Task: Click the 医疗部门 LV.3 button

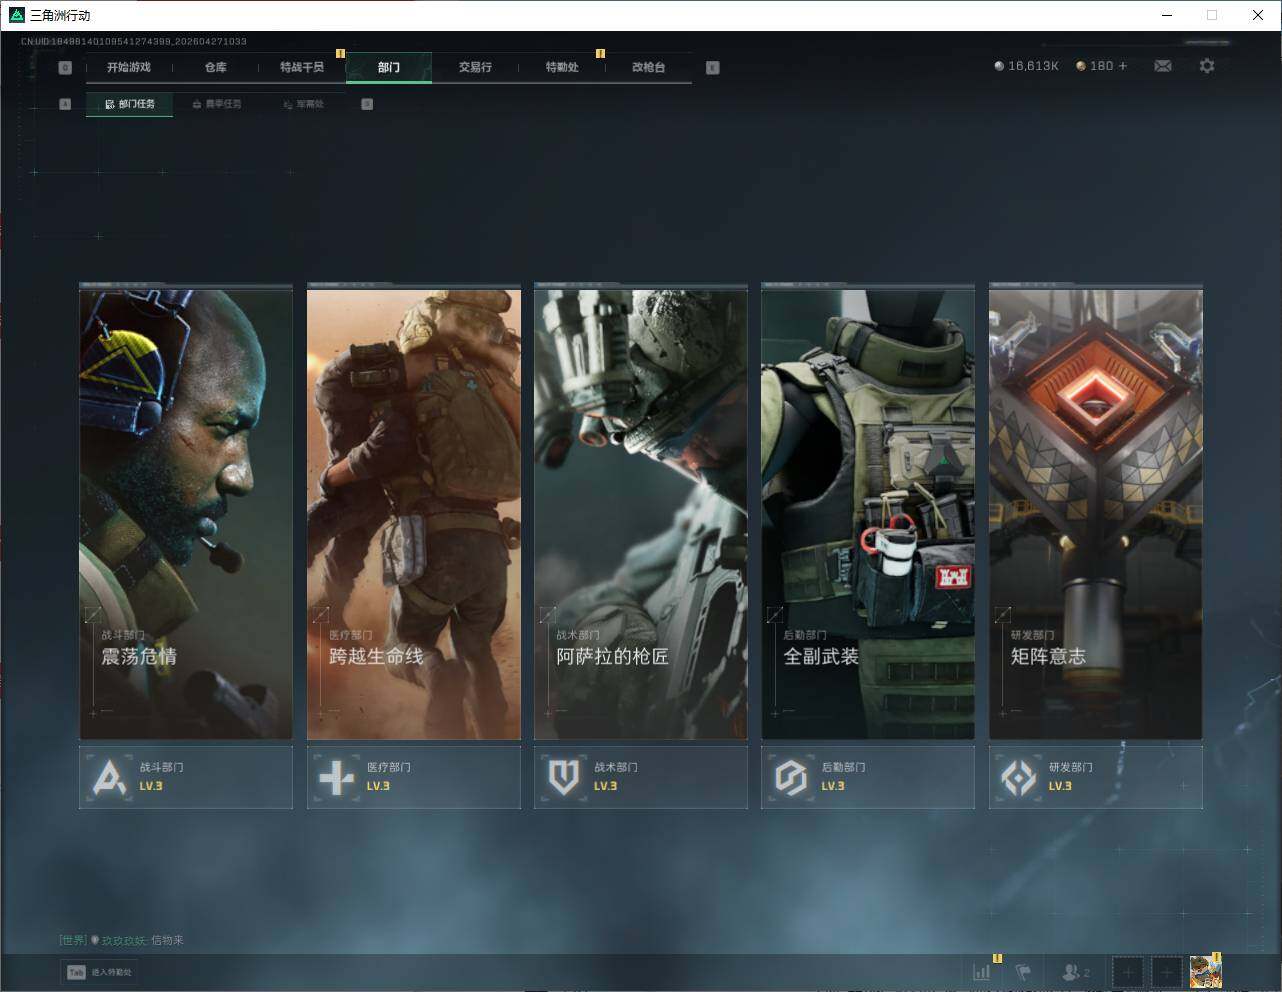Action: (414, 777)
